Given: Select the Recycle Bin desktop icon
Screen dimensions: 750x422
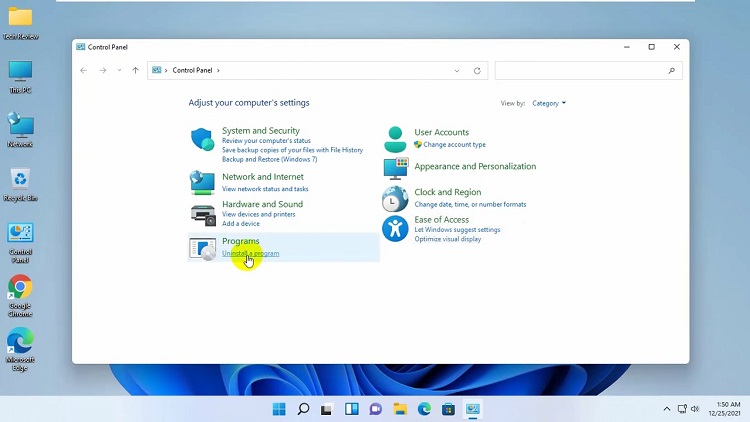Looking at the screenshot, I should [x=20, y=185].
